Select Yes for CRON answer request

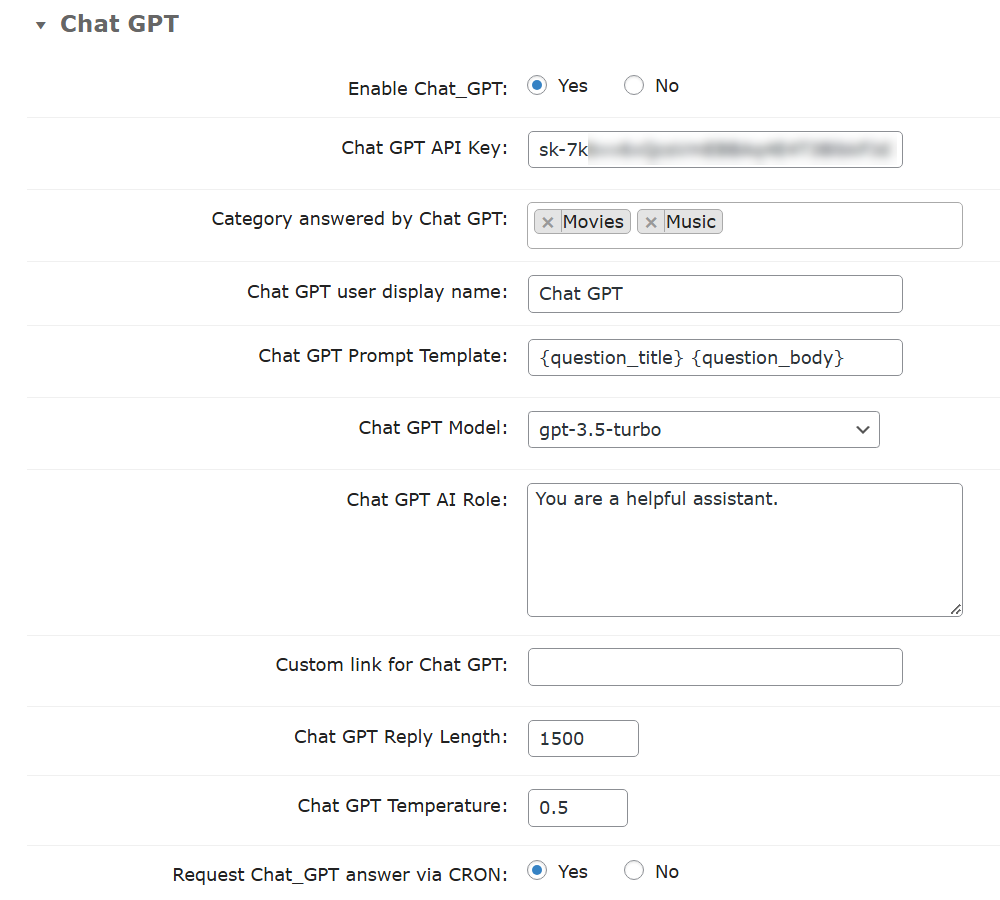(537, 870)
